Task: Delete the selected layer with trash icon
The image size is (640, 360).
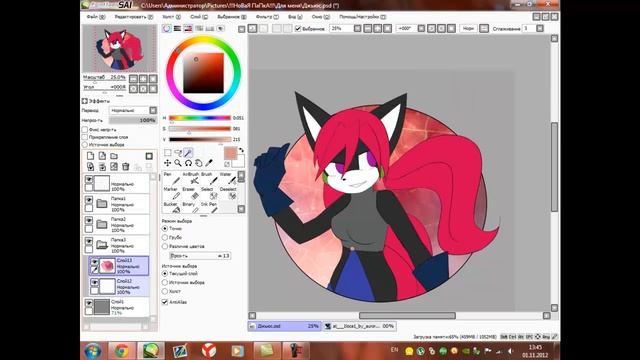Action: pos(126,167)
